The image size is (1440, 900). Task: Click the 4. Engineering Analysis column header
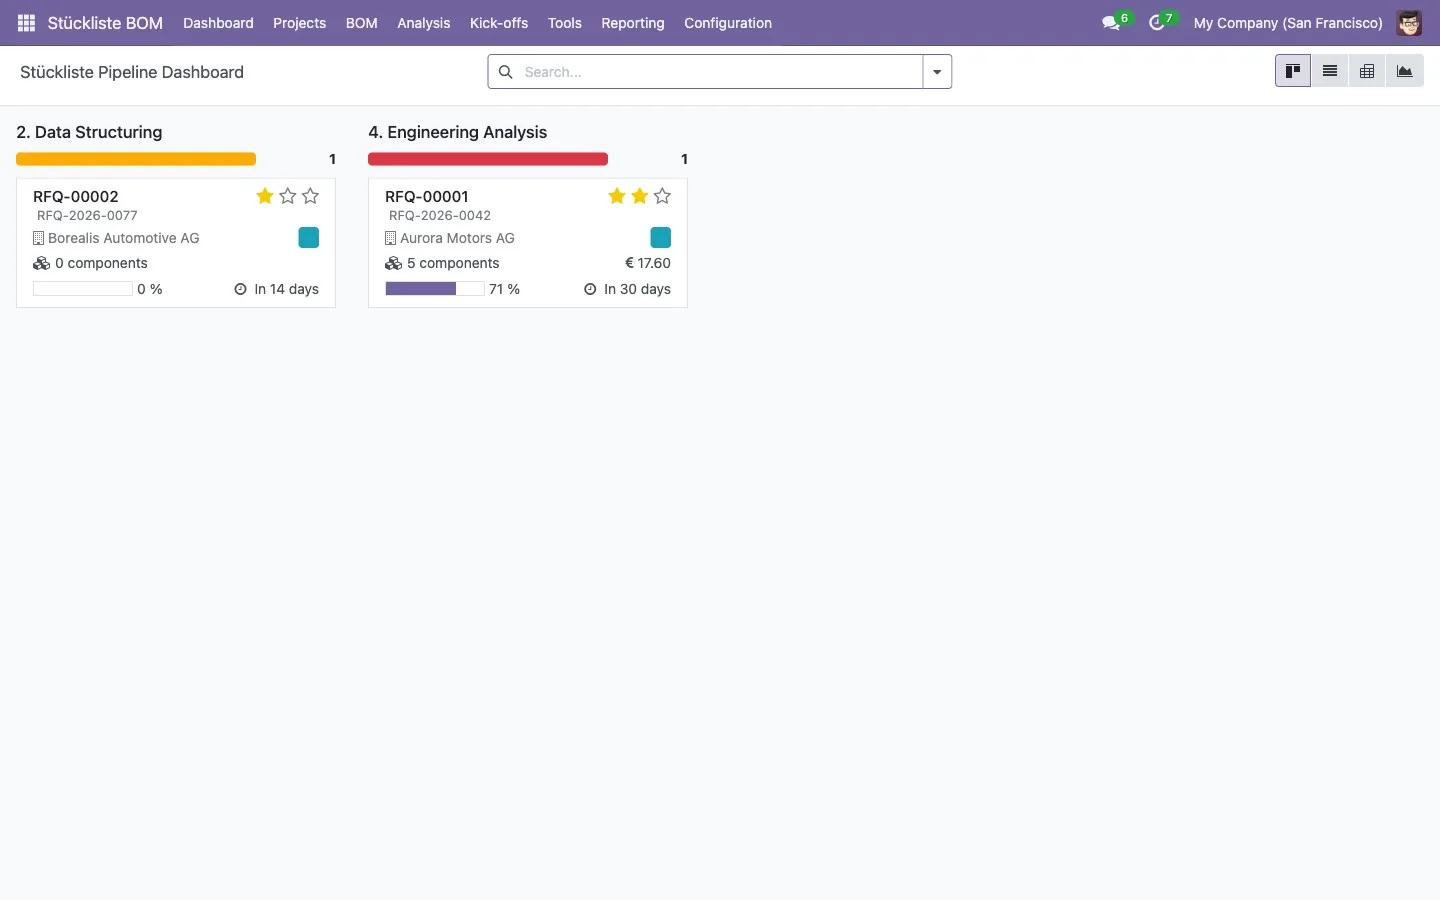[458, 132]
